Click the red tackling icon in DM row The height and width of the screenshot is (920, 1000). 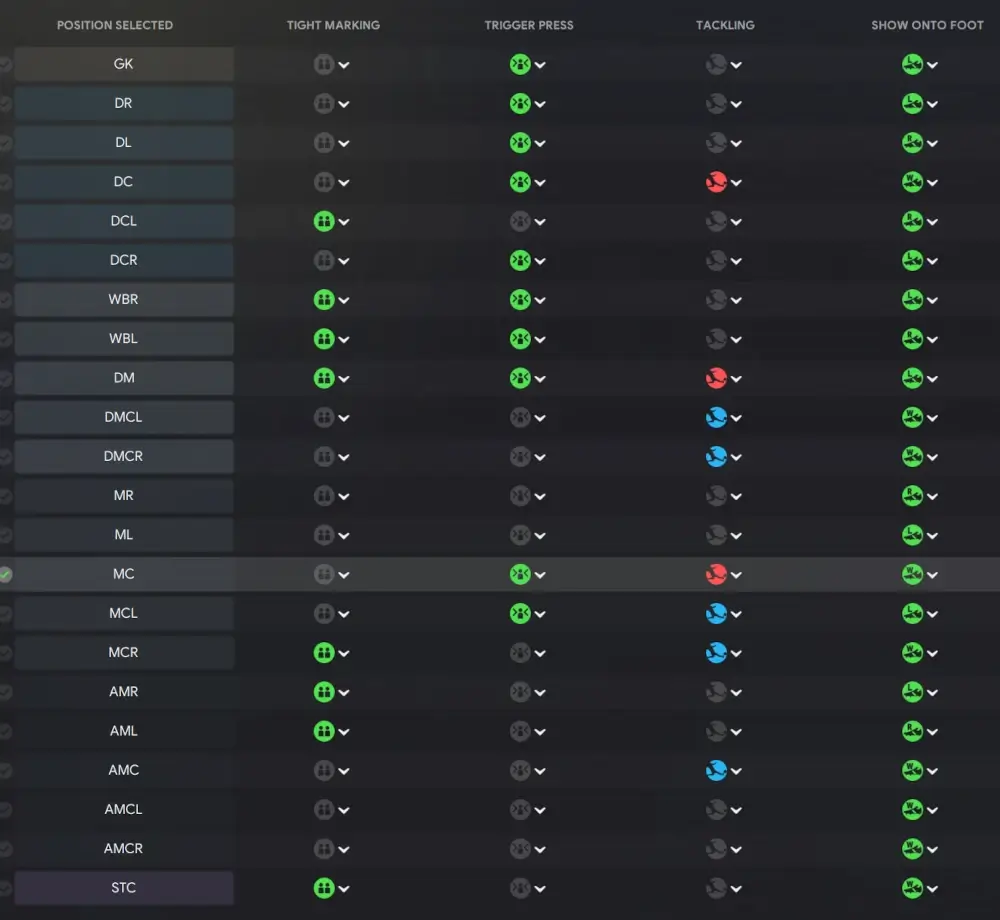[x=716, y=378]
